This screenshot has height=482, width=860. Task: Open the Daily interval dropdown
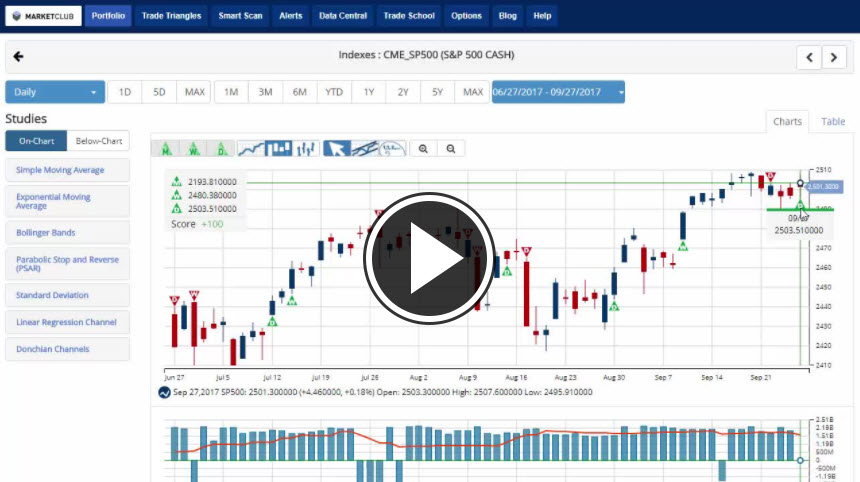pyautogui.click(x=55, y=92)
